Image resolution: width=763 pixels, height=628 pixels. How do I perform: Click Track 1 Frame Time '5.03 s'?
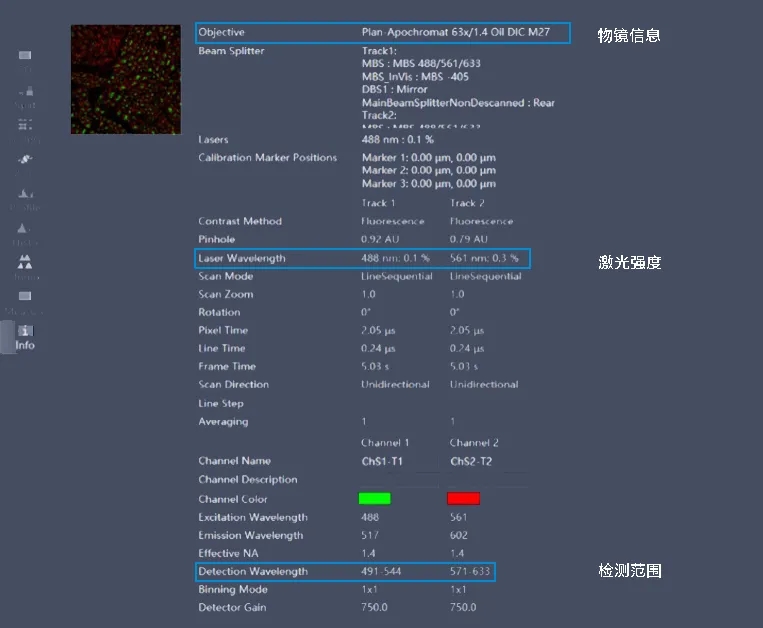[x=375, y=366]
